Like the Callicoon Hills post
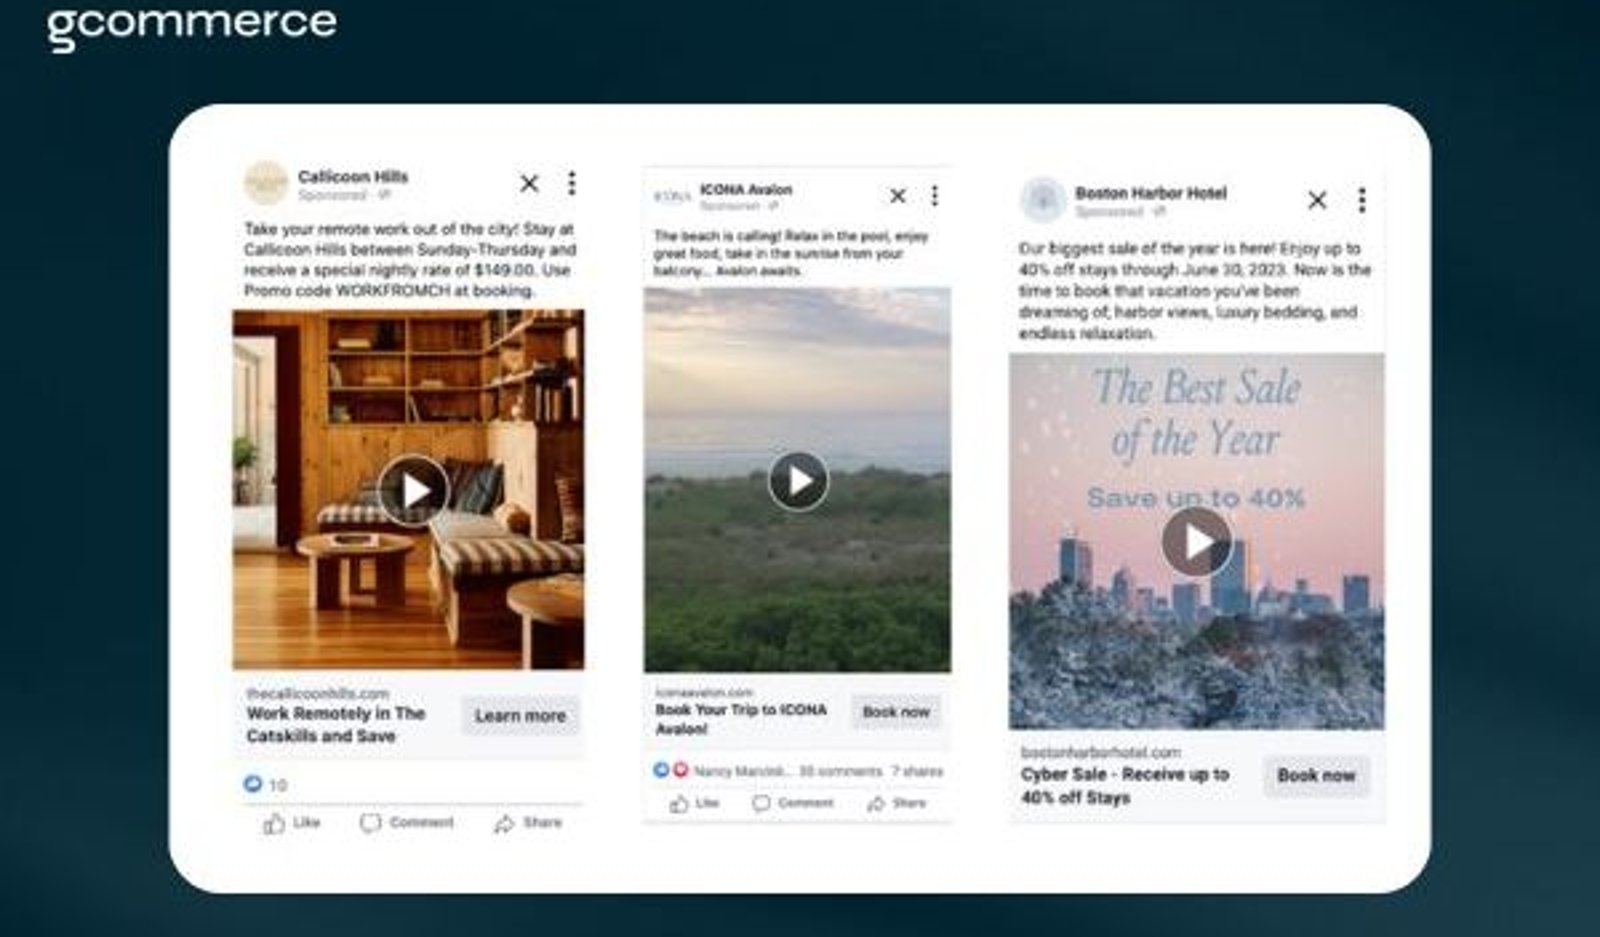 click(x=292, y=823)
